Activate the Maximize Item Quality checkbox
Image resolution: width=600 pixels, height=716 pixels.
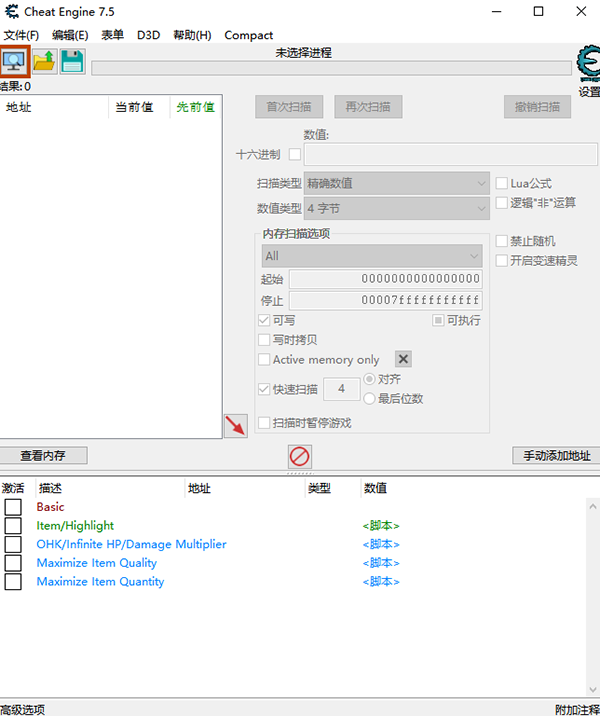13,563
